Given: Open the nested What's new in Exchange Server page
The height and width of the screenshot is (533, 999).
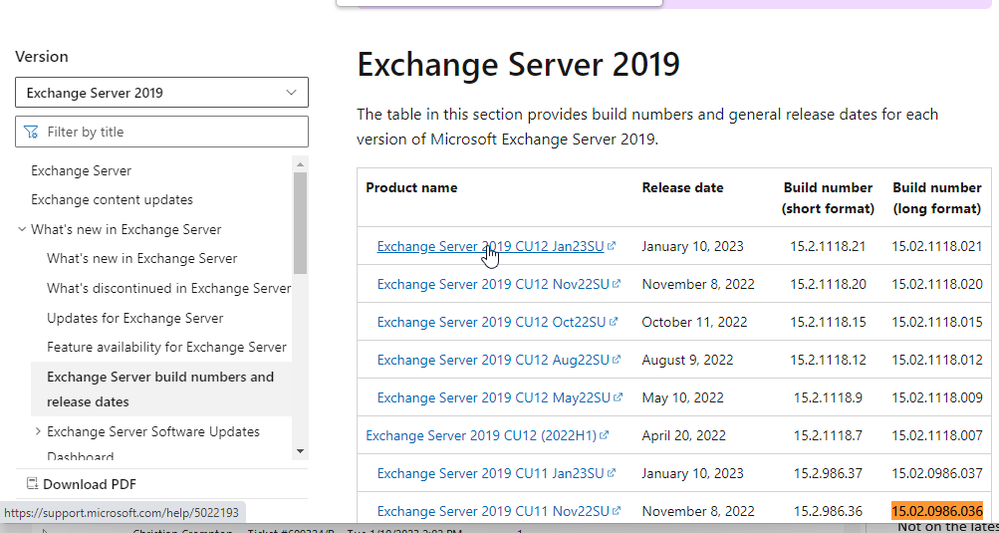Looking at the screenshot, I should click(142, 259).
